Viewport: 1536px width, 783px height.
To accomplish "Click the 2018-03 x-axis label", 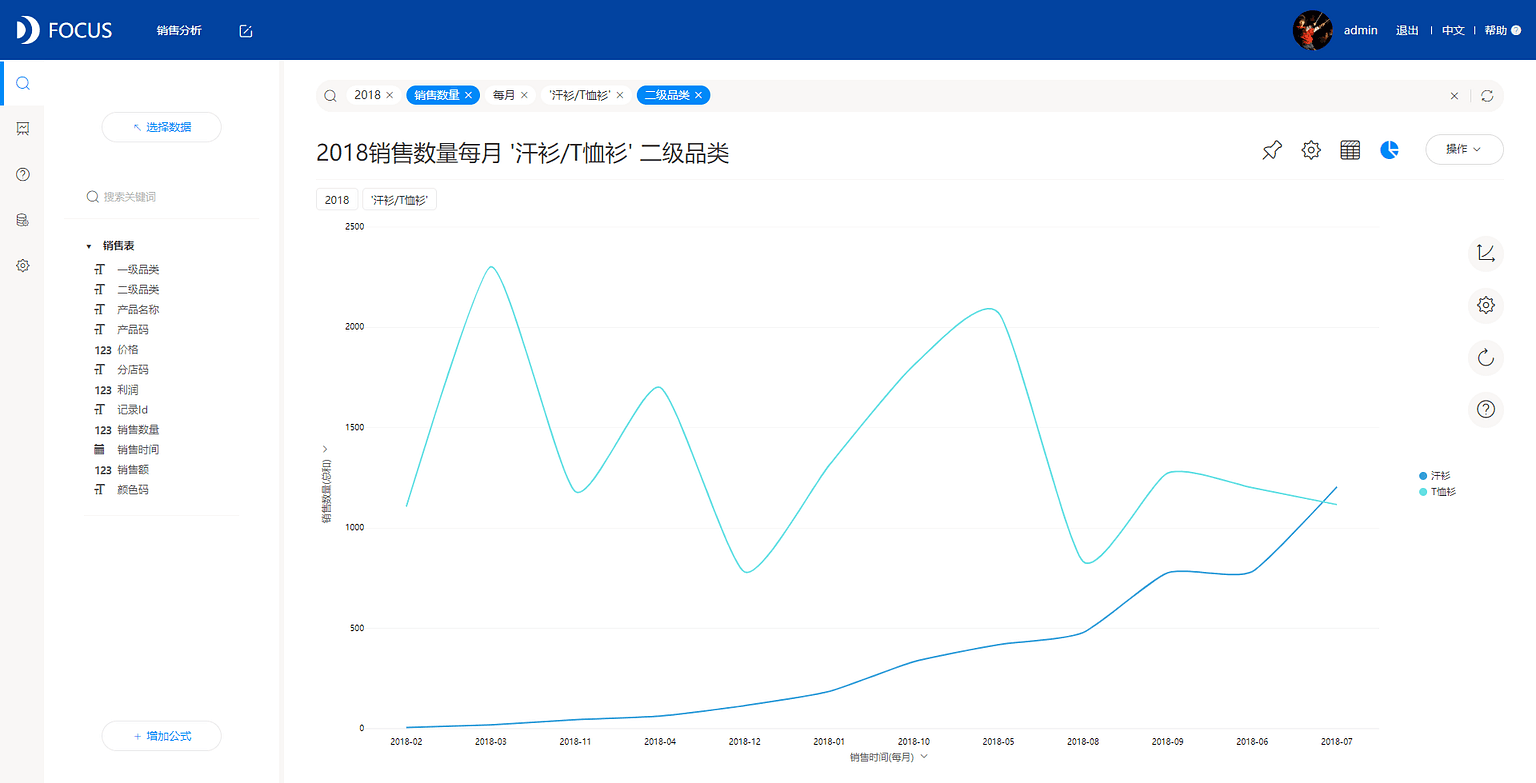I will (491, 742).
